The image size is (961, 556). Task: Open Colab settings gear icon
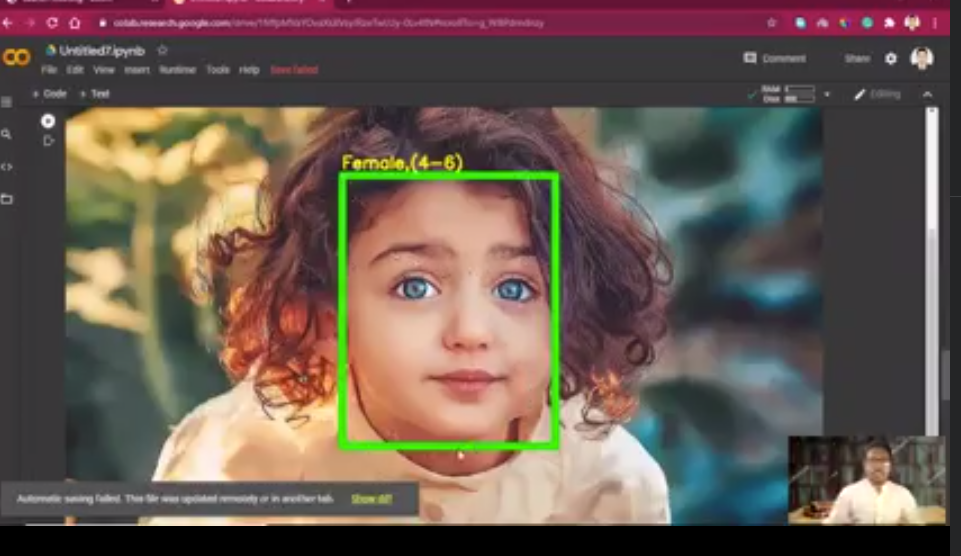pos(891,59)
